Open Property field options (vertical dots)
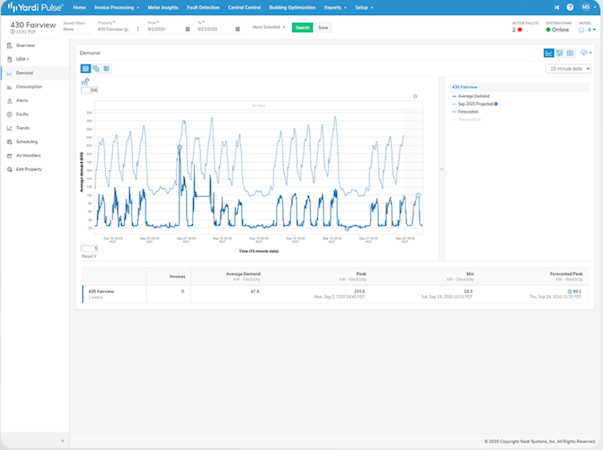 (138, 29)
